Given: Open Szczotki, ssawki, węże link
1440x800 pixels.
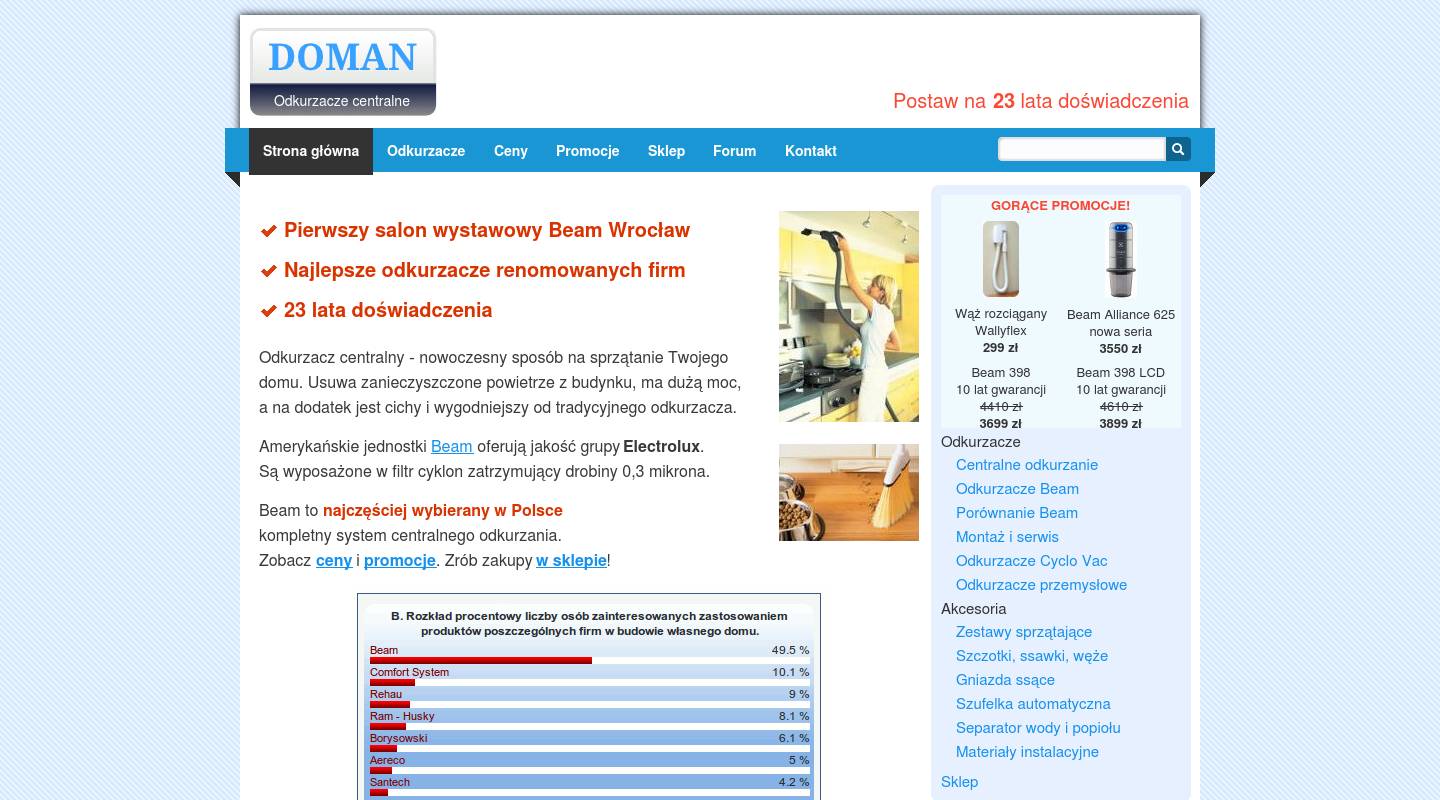Looking at the screenshot, I should (x=1032, y=656).
